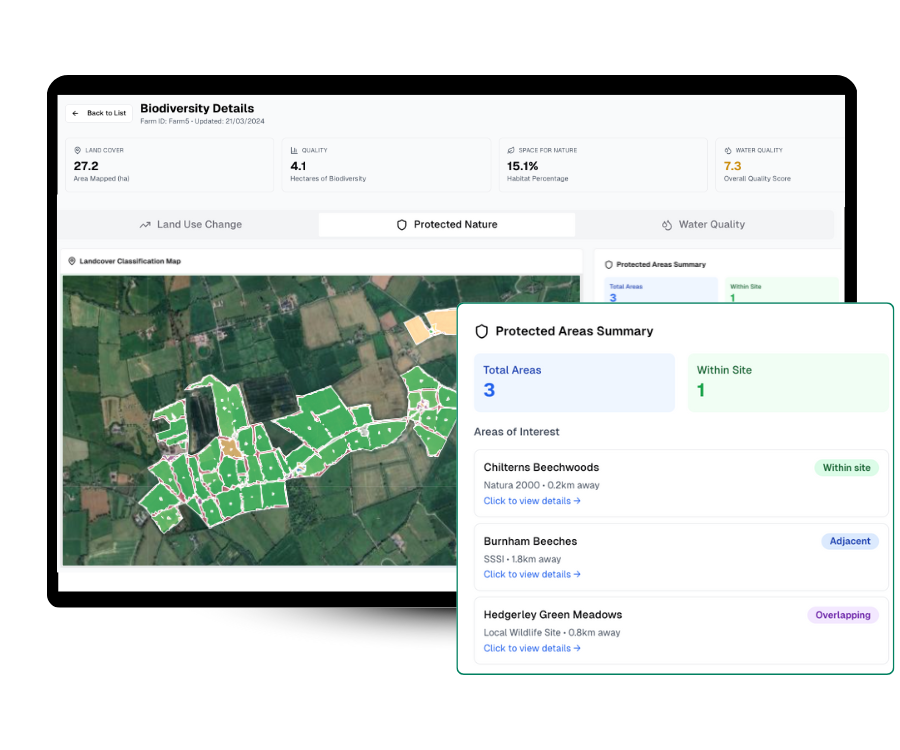Viewport: 900px width, 750px height.
Task: Click the Quality bar chart icon
Action: tap(294, 150)
